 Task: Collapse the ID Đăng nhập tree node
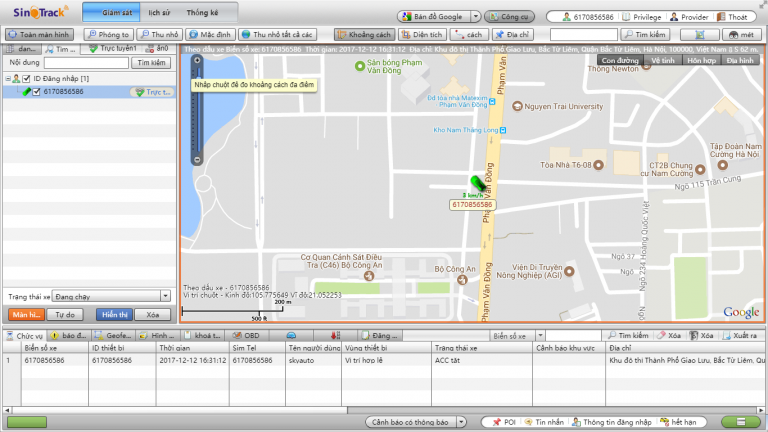pyautogui.click(x=7, y=78)
